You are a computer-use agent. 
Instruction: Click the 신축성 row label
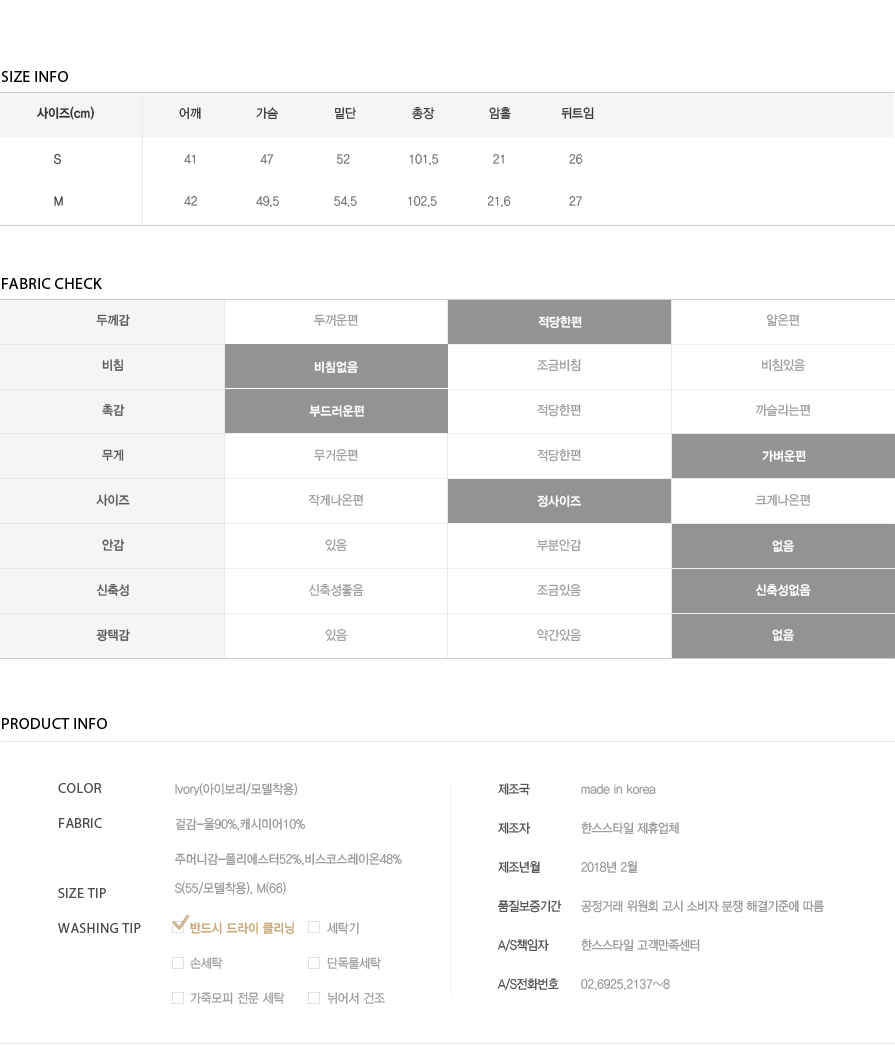pos(112,590)
